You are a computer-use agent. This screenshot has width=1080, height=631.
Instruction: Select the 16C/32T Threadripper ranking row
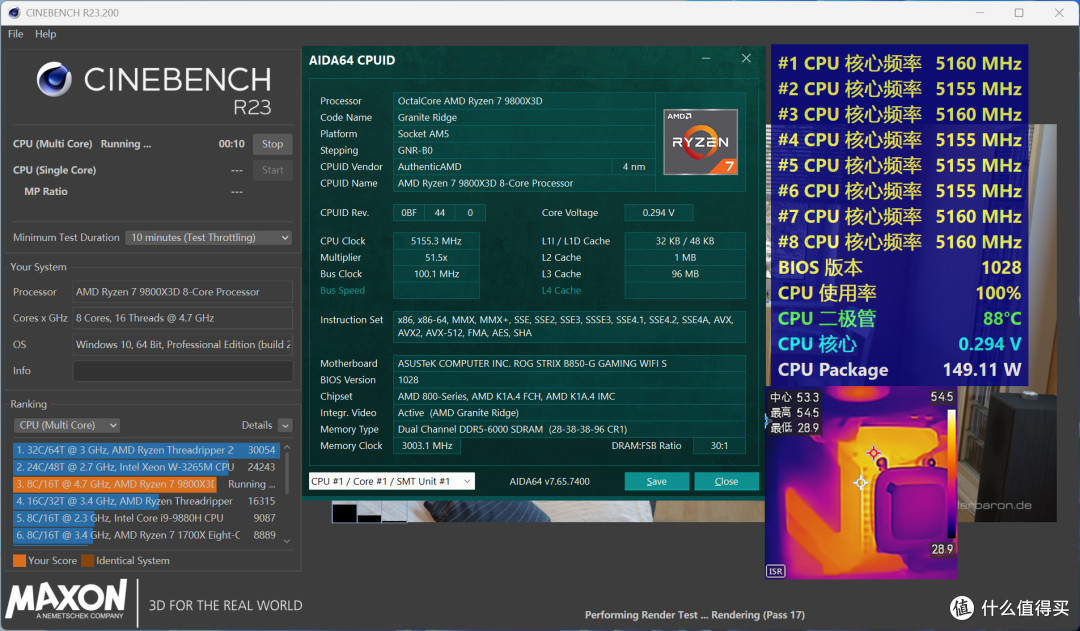click(146, 501)
